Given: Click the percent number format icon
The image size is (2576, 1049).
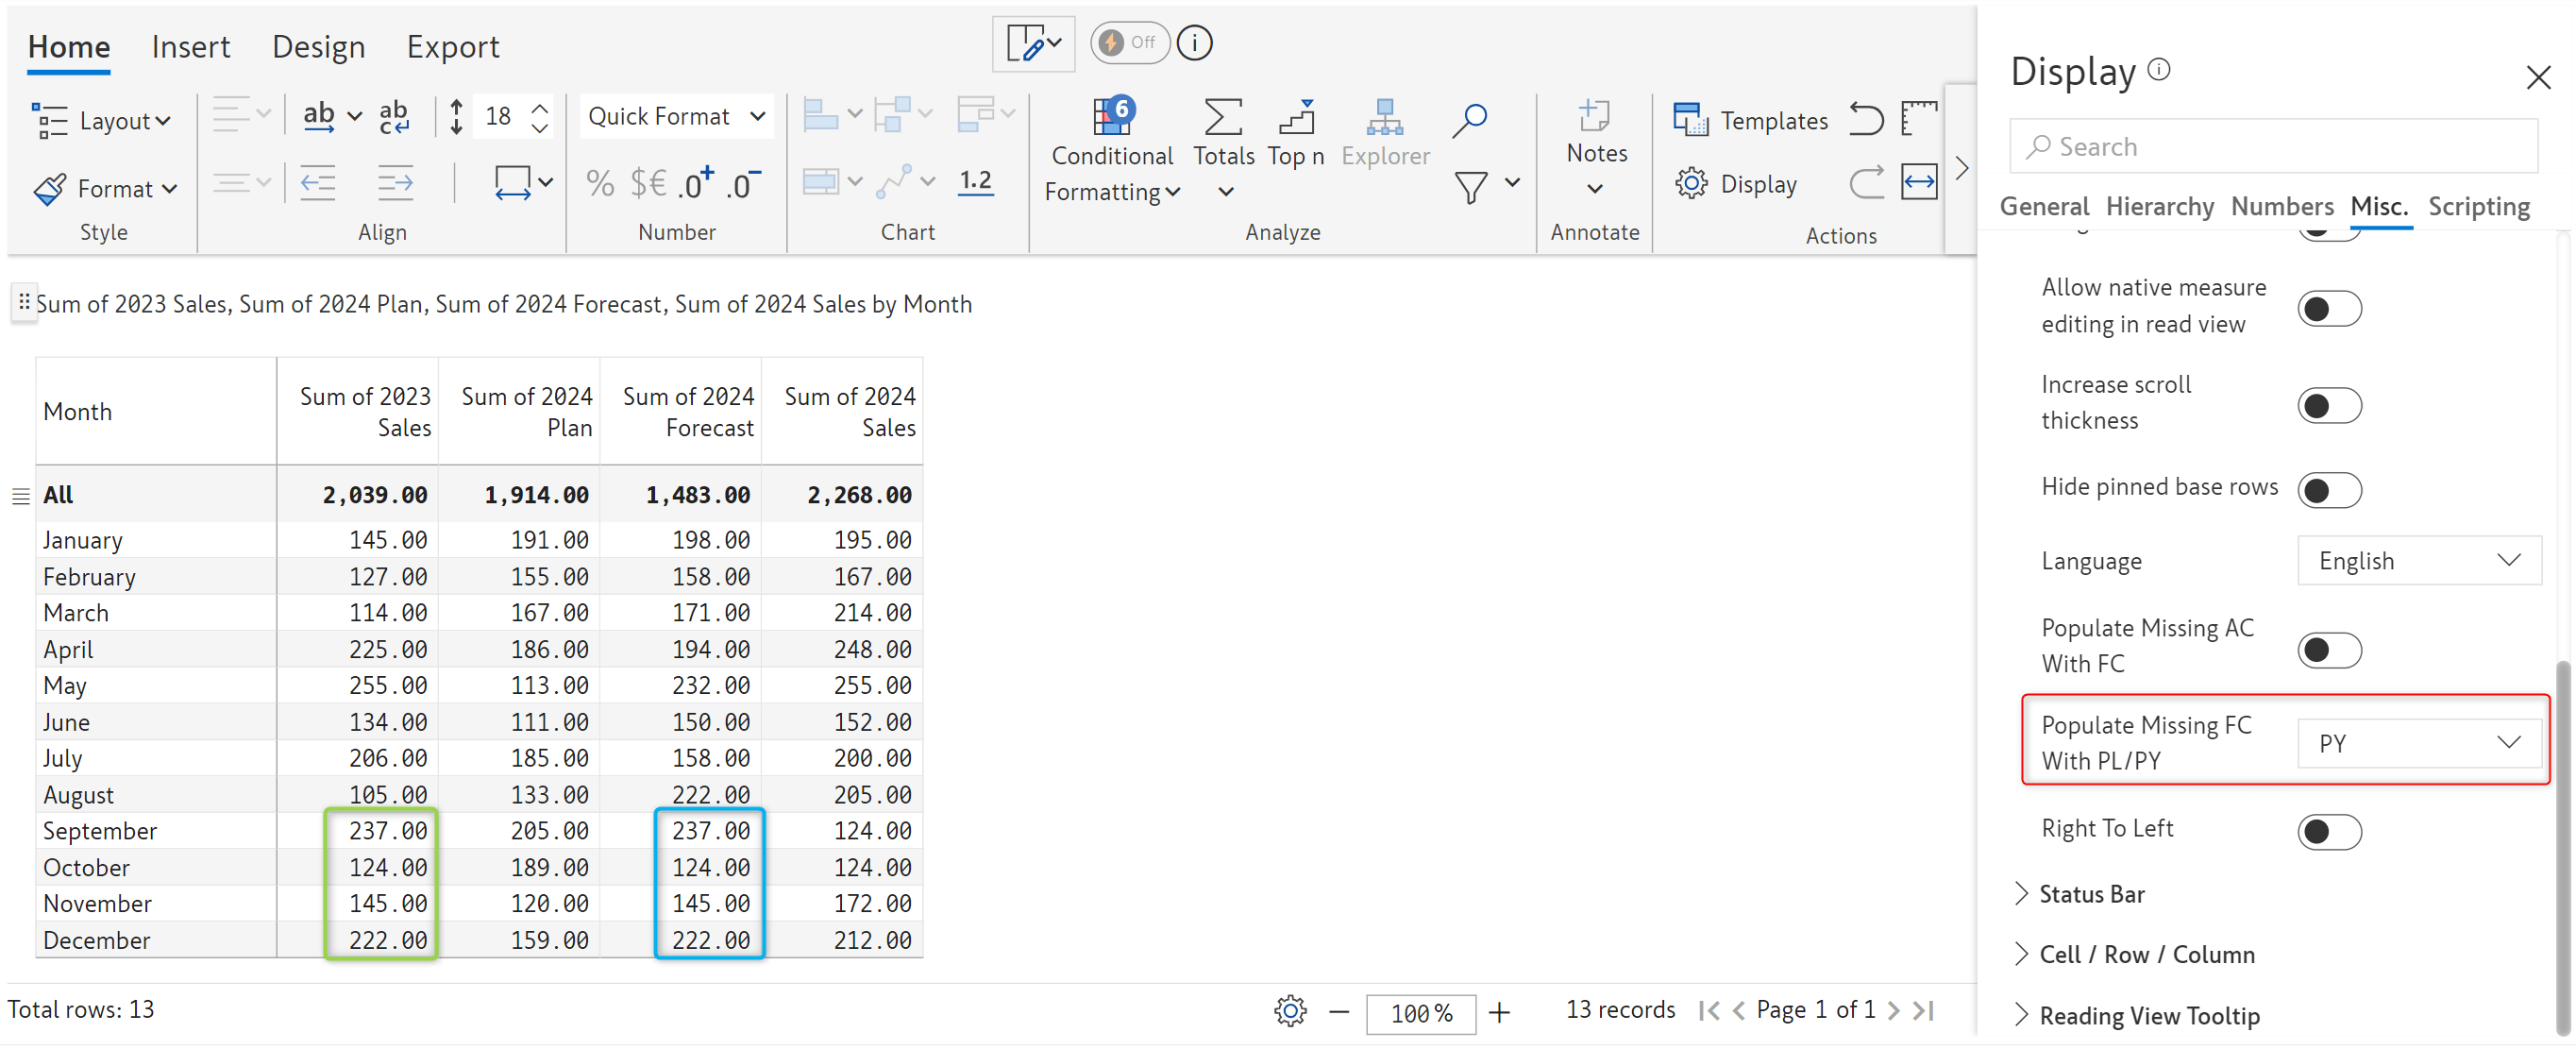Looking at the screenshot, I should point(599,183).
